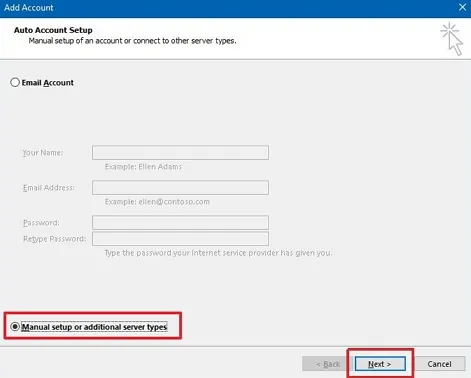Click the Retype Password input field

coord(180,239)
